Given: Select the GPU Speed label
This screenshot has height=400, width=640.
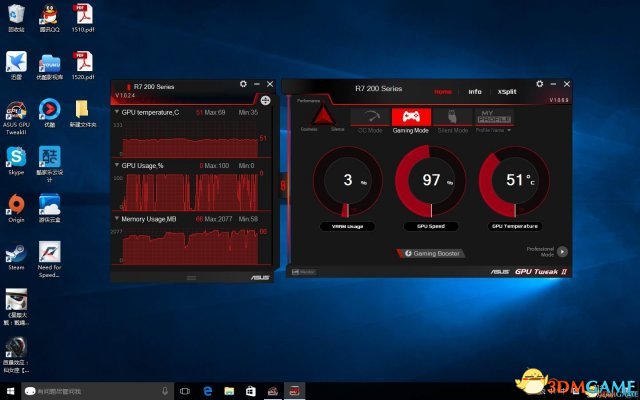Looking at the screenshot, I should 431,226.
